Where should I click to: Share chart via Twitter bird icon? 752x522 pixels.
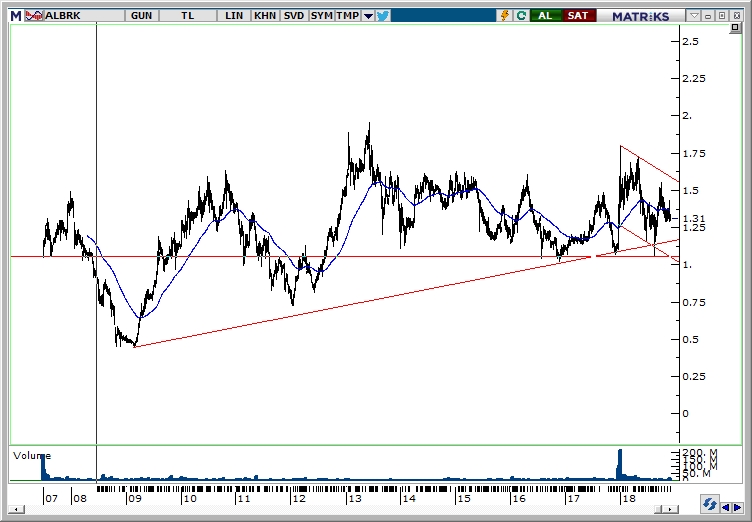click(383, 16)
